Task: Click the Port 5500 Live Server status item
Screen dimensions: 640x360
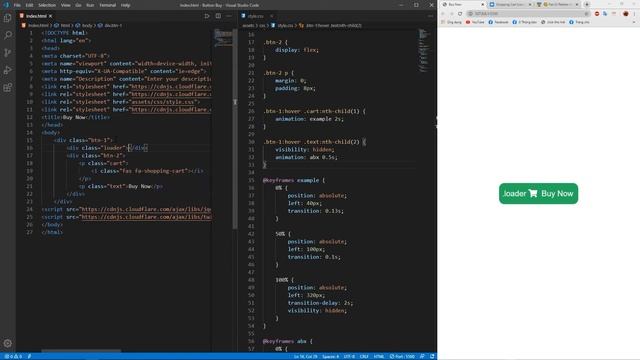Action: [402, 356]
